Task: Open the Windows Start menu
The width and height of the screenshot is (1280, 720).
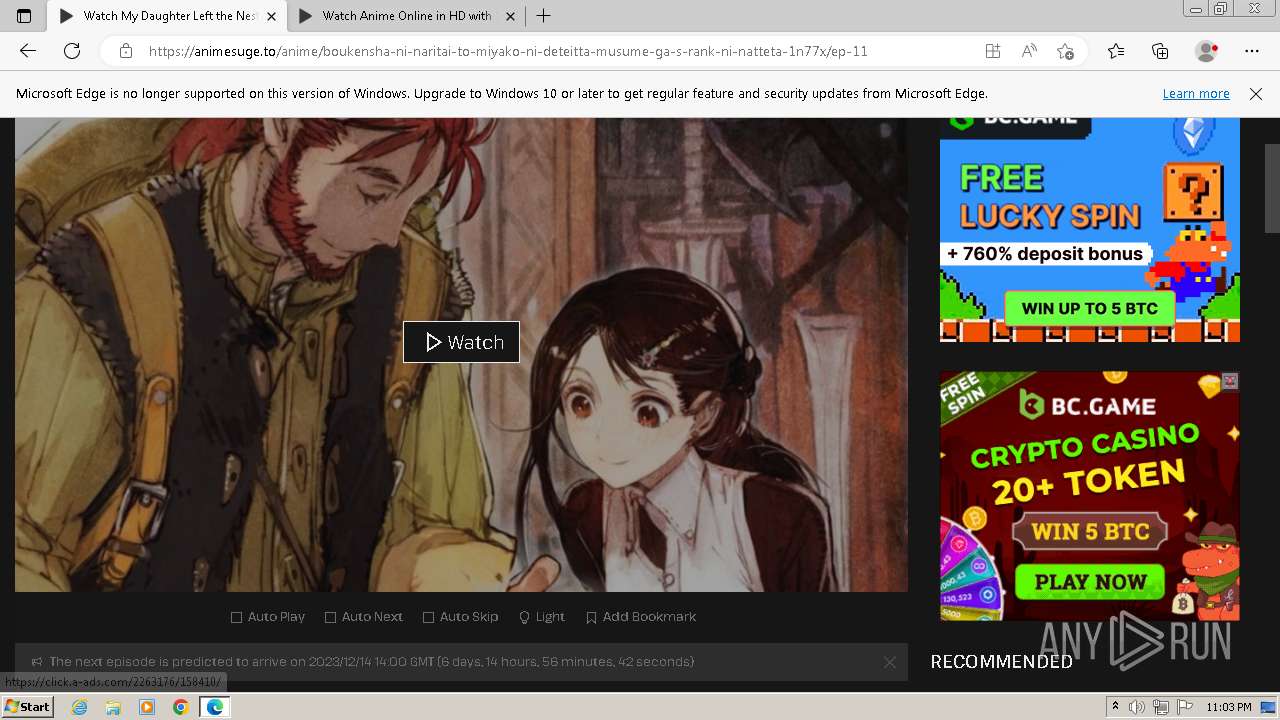Action: [x=27, y=707]
